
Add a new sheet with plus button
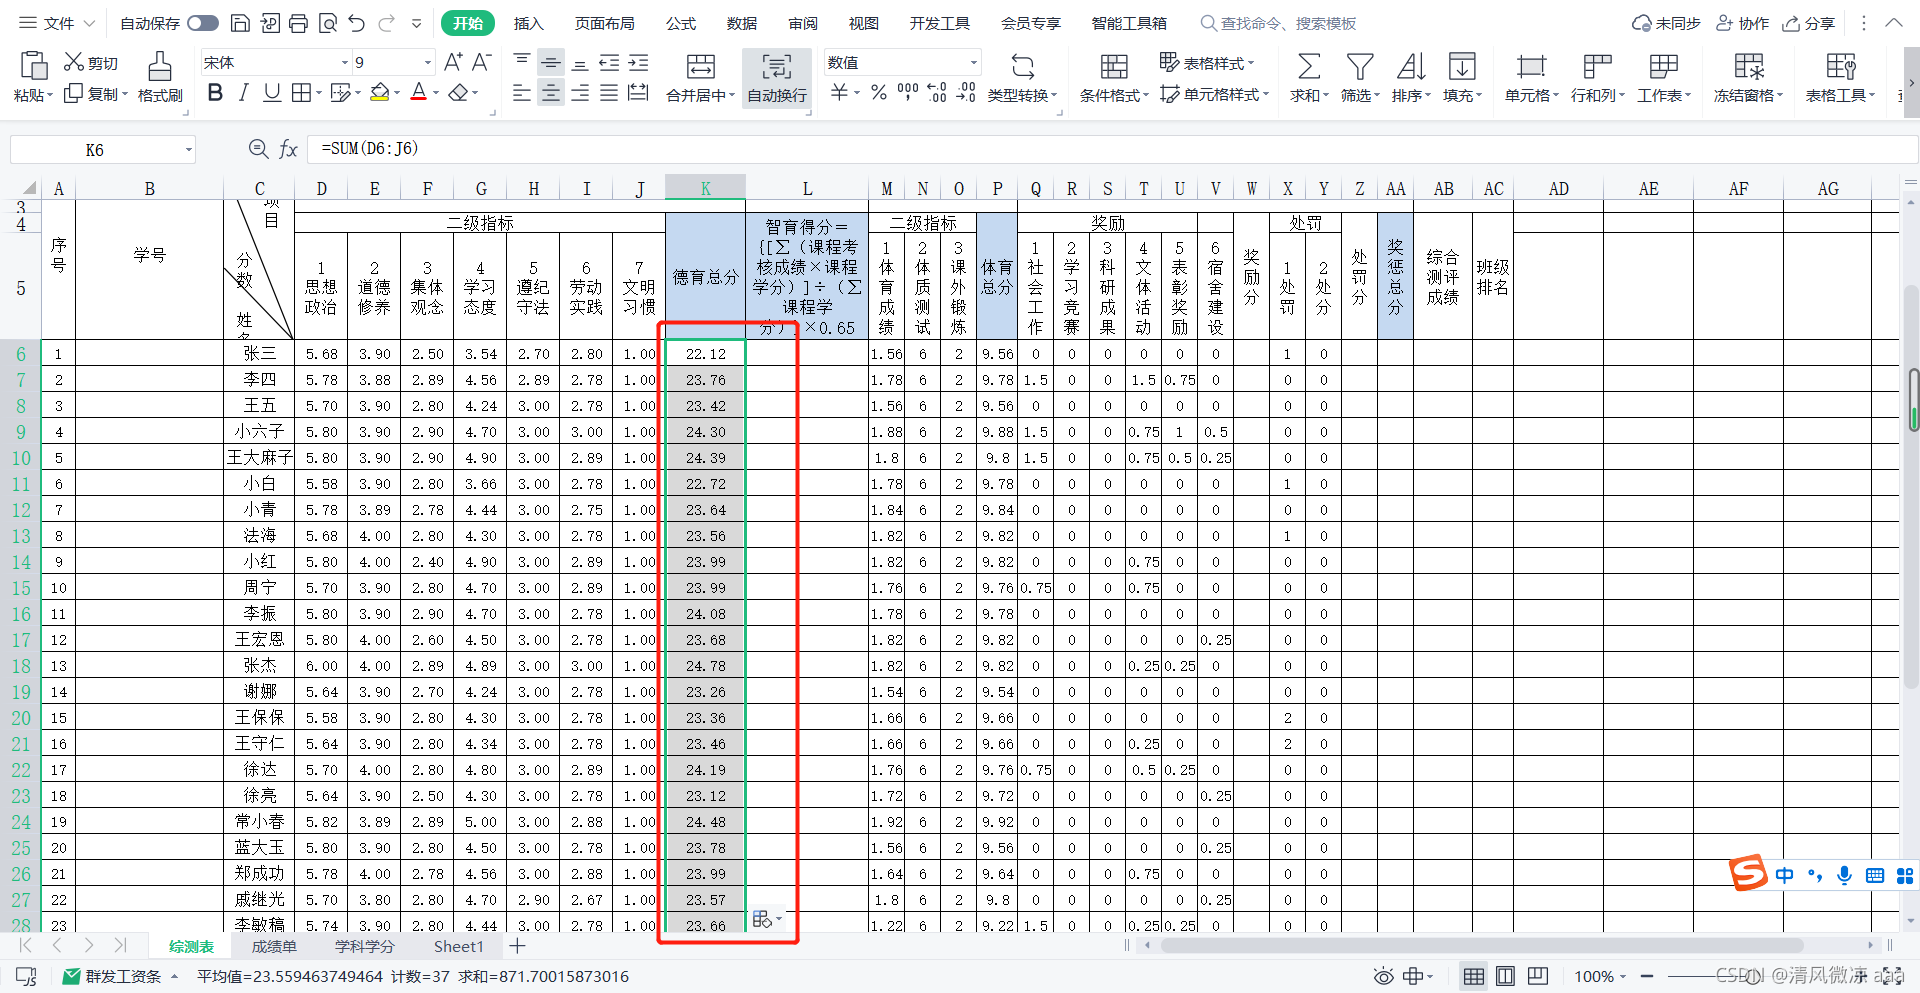(517, 946)
